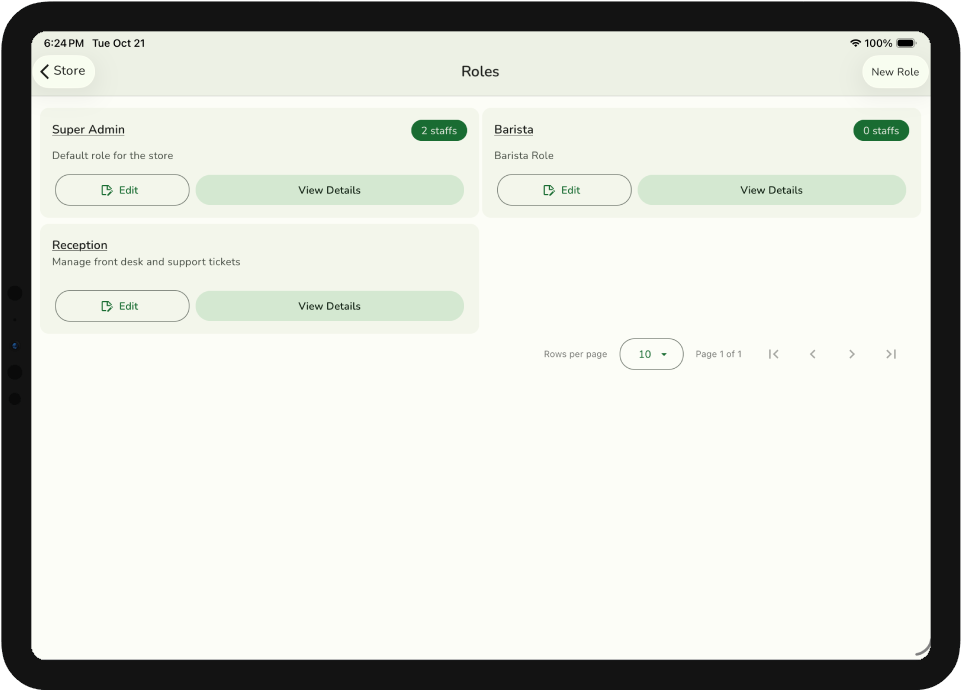Click edit icon in Super Admin card
Image resolution: width=962 pixels, height=690 pixels.
pyautogui.click(x=107, y=190)
